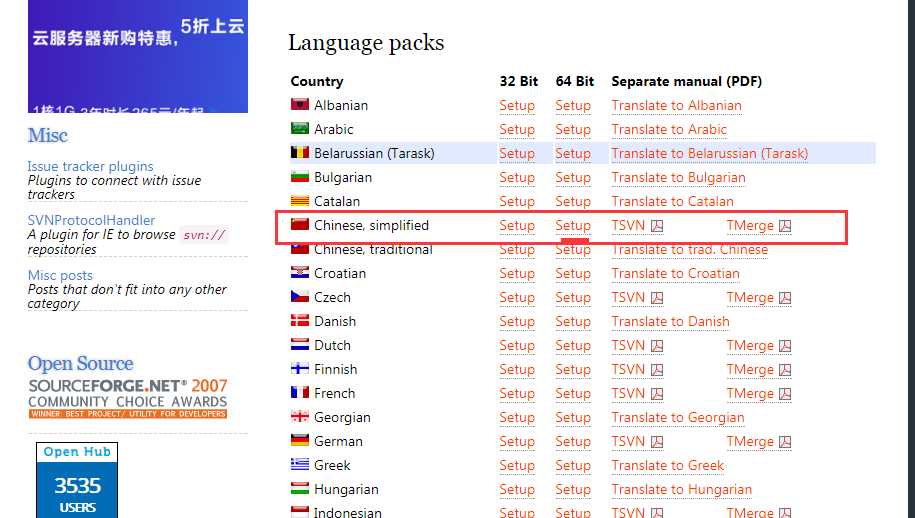Open TSVN manual for French

coord(628,393)
